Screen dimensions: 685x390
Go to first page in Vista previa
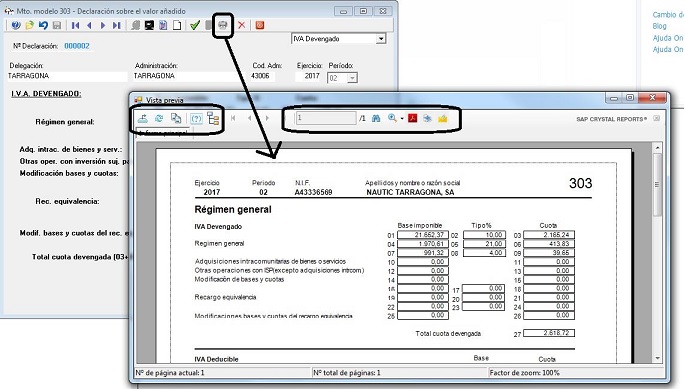pyautogui.click(x=233, y=118)
